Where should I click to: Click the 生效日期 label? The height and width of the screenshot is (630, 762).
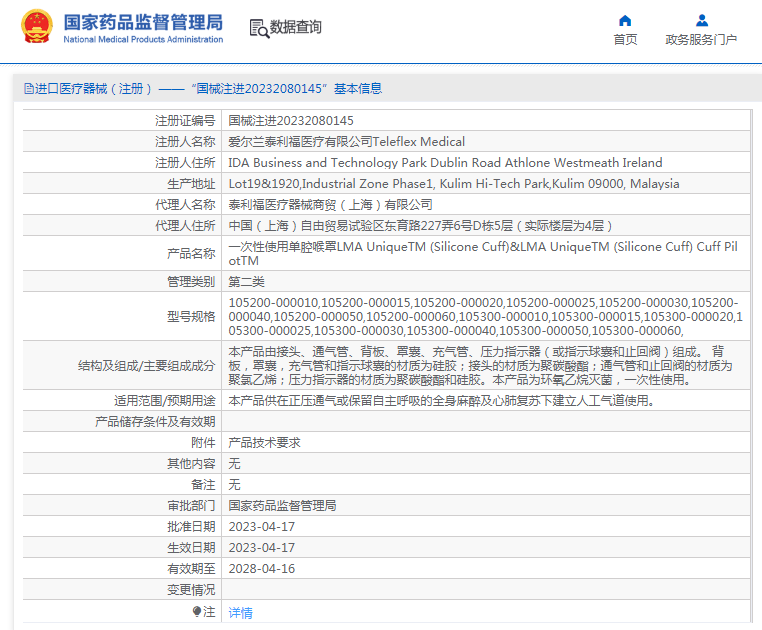point(191,547)
